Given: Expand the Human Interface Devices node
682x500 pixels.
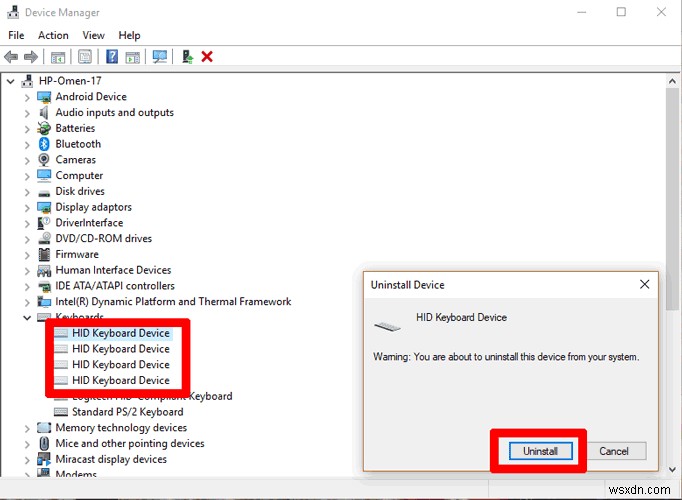Looking at the screenshot, I should pyautogui.click(x=27, y=271).
